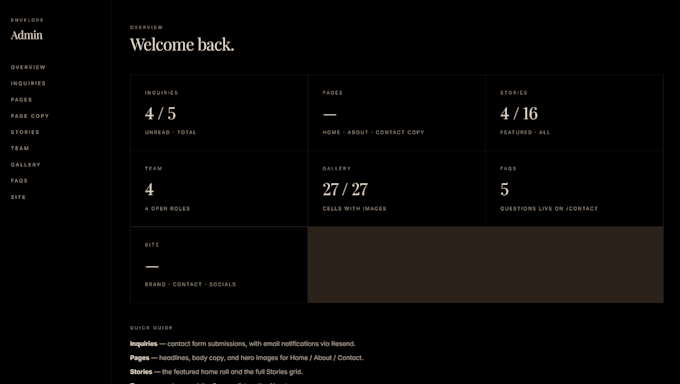The height and width of the screenshot is (384, 680).
Task: Navigate to Team in sidebar
Action: pos(20,148)
